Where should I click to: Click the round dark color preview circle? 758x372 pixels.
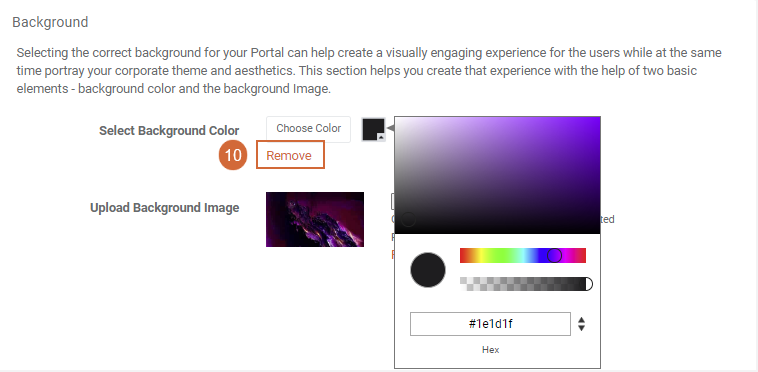428,270
